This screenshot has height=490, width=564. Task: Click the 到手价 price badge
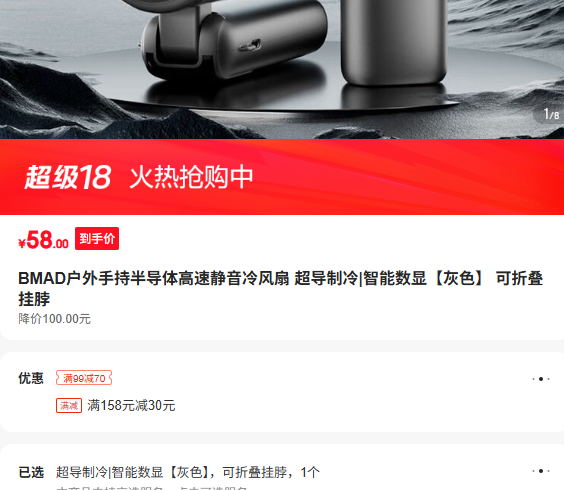pyautogui.click(x=97, y=239)
